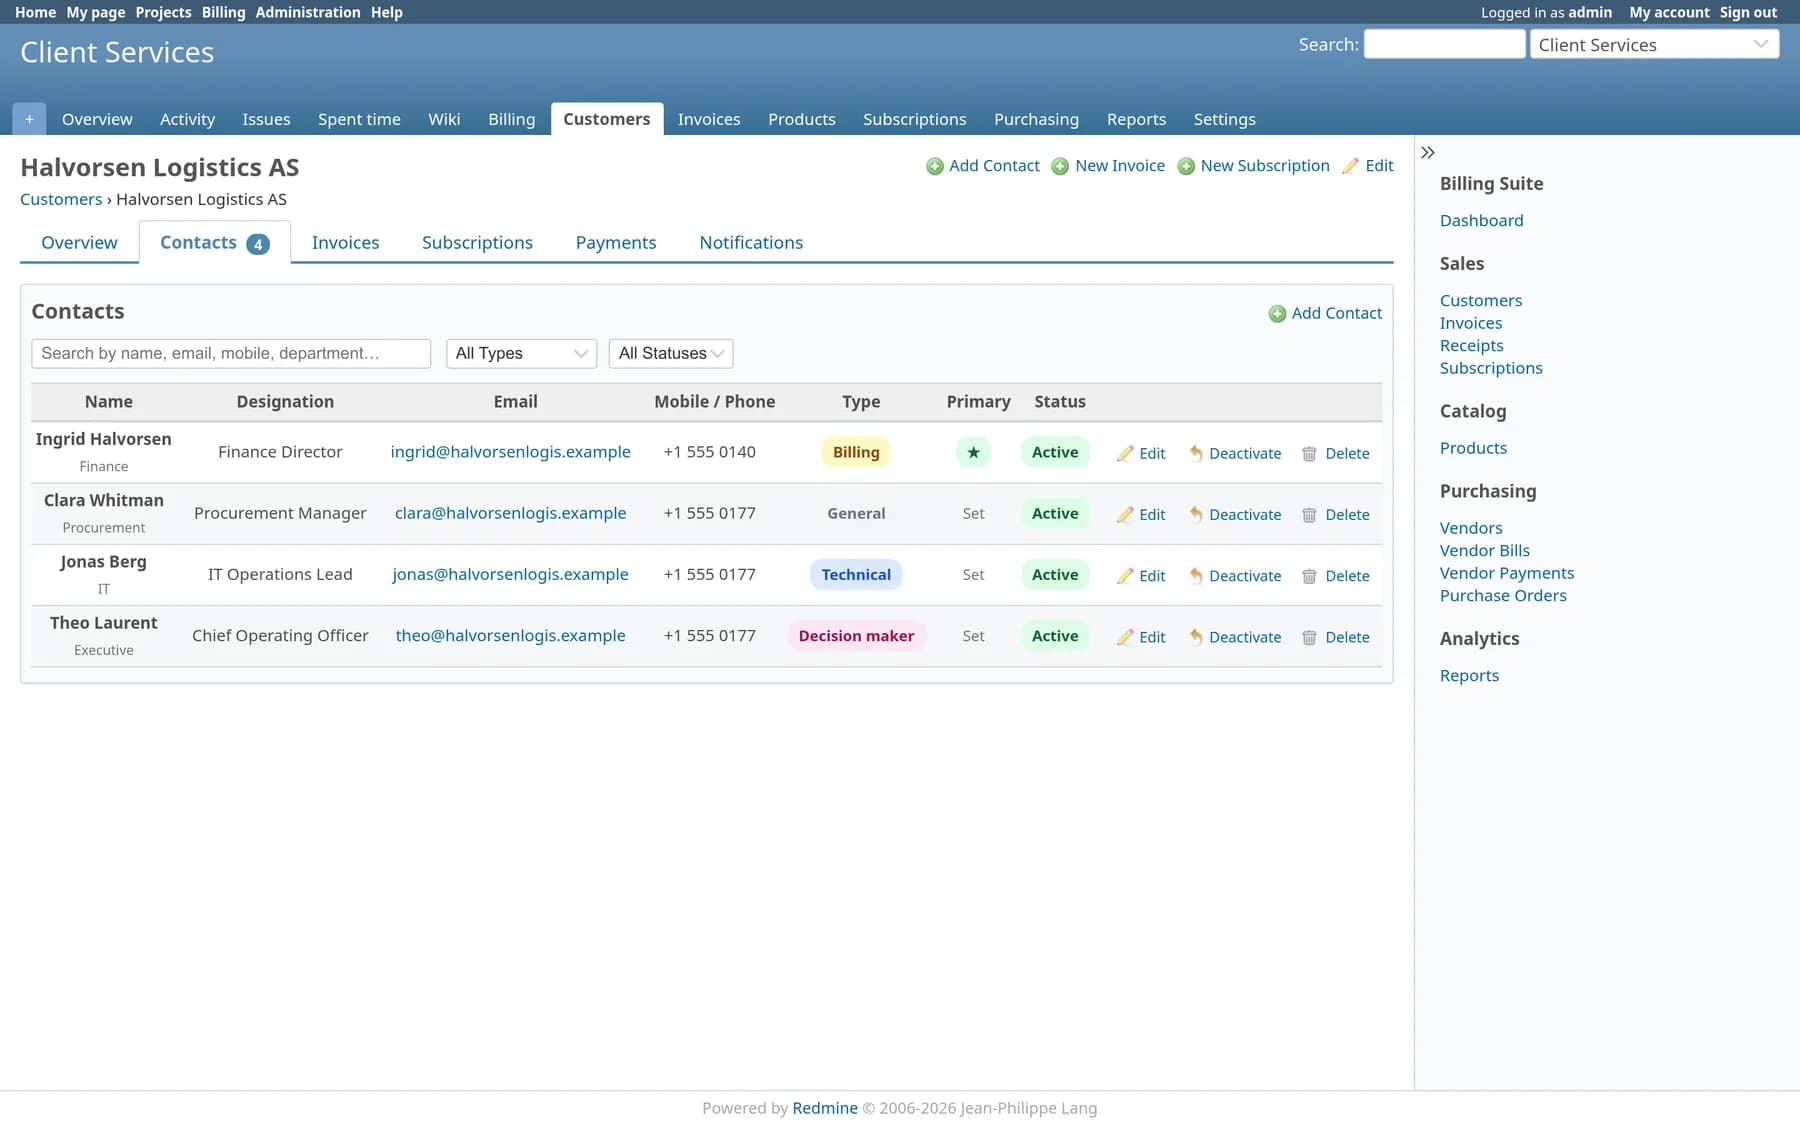Click the pencil edit icon for Jonas Berg
1800x1125 pixels.
pos(1125,576)
